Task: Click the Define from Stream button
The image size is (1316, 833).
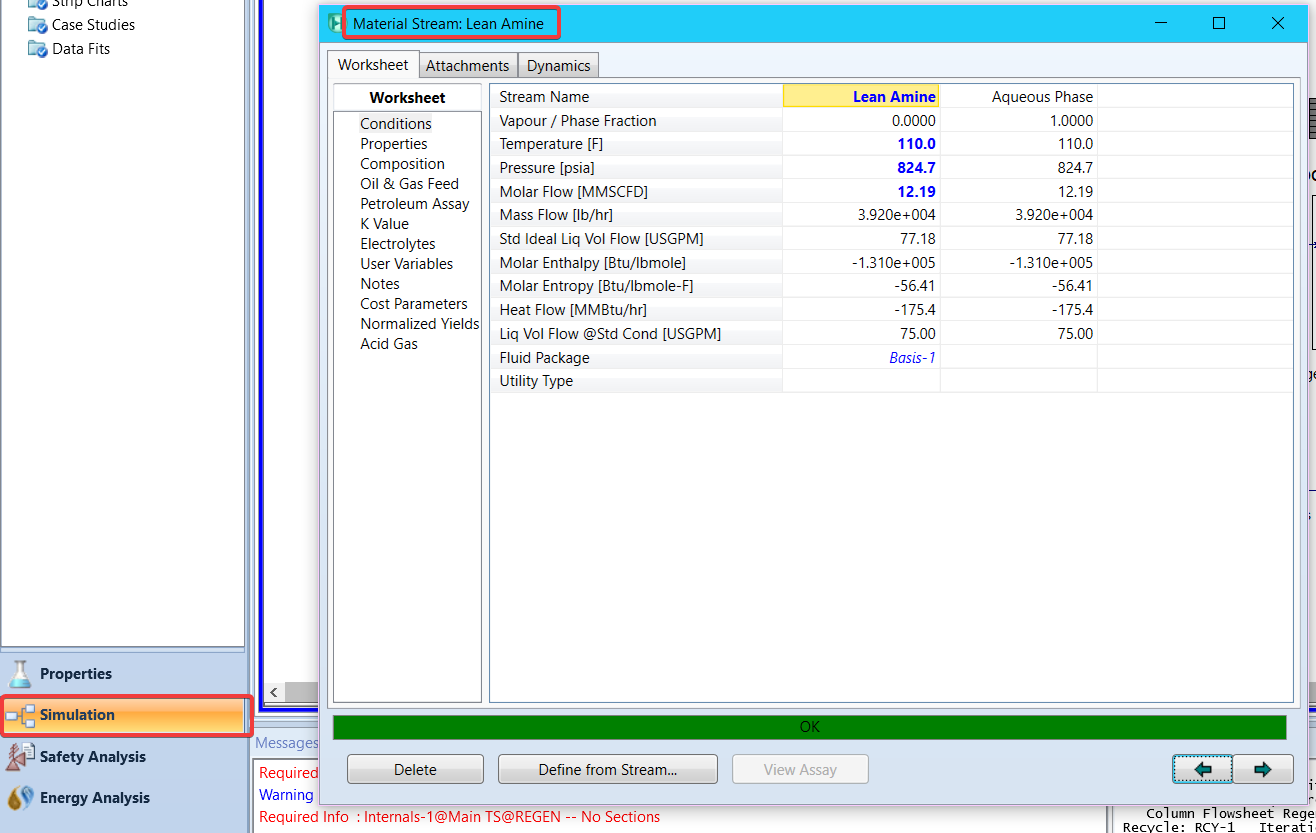Action: coord(607,769)
